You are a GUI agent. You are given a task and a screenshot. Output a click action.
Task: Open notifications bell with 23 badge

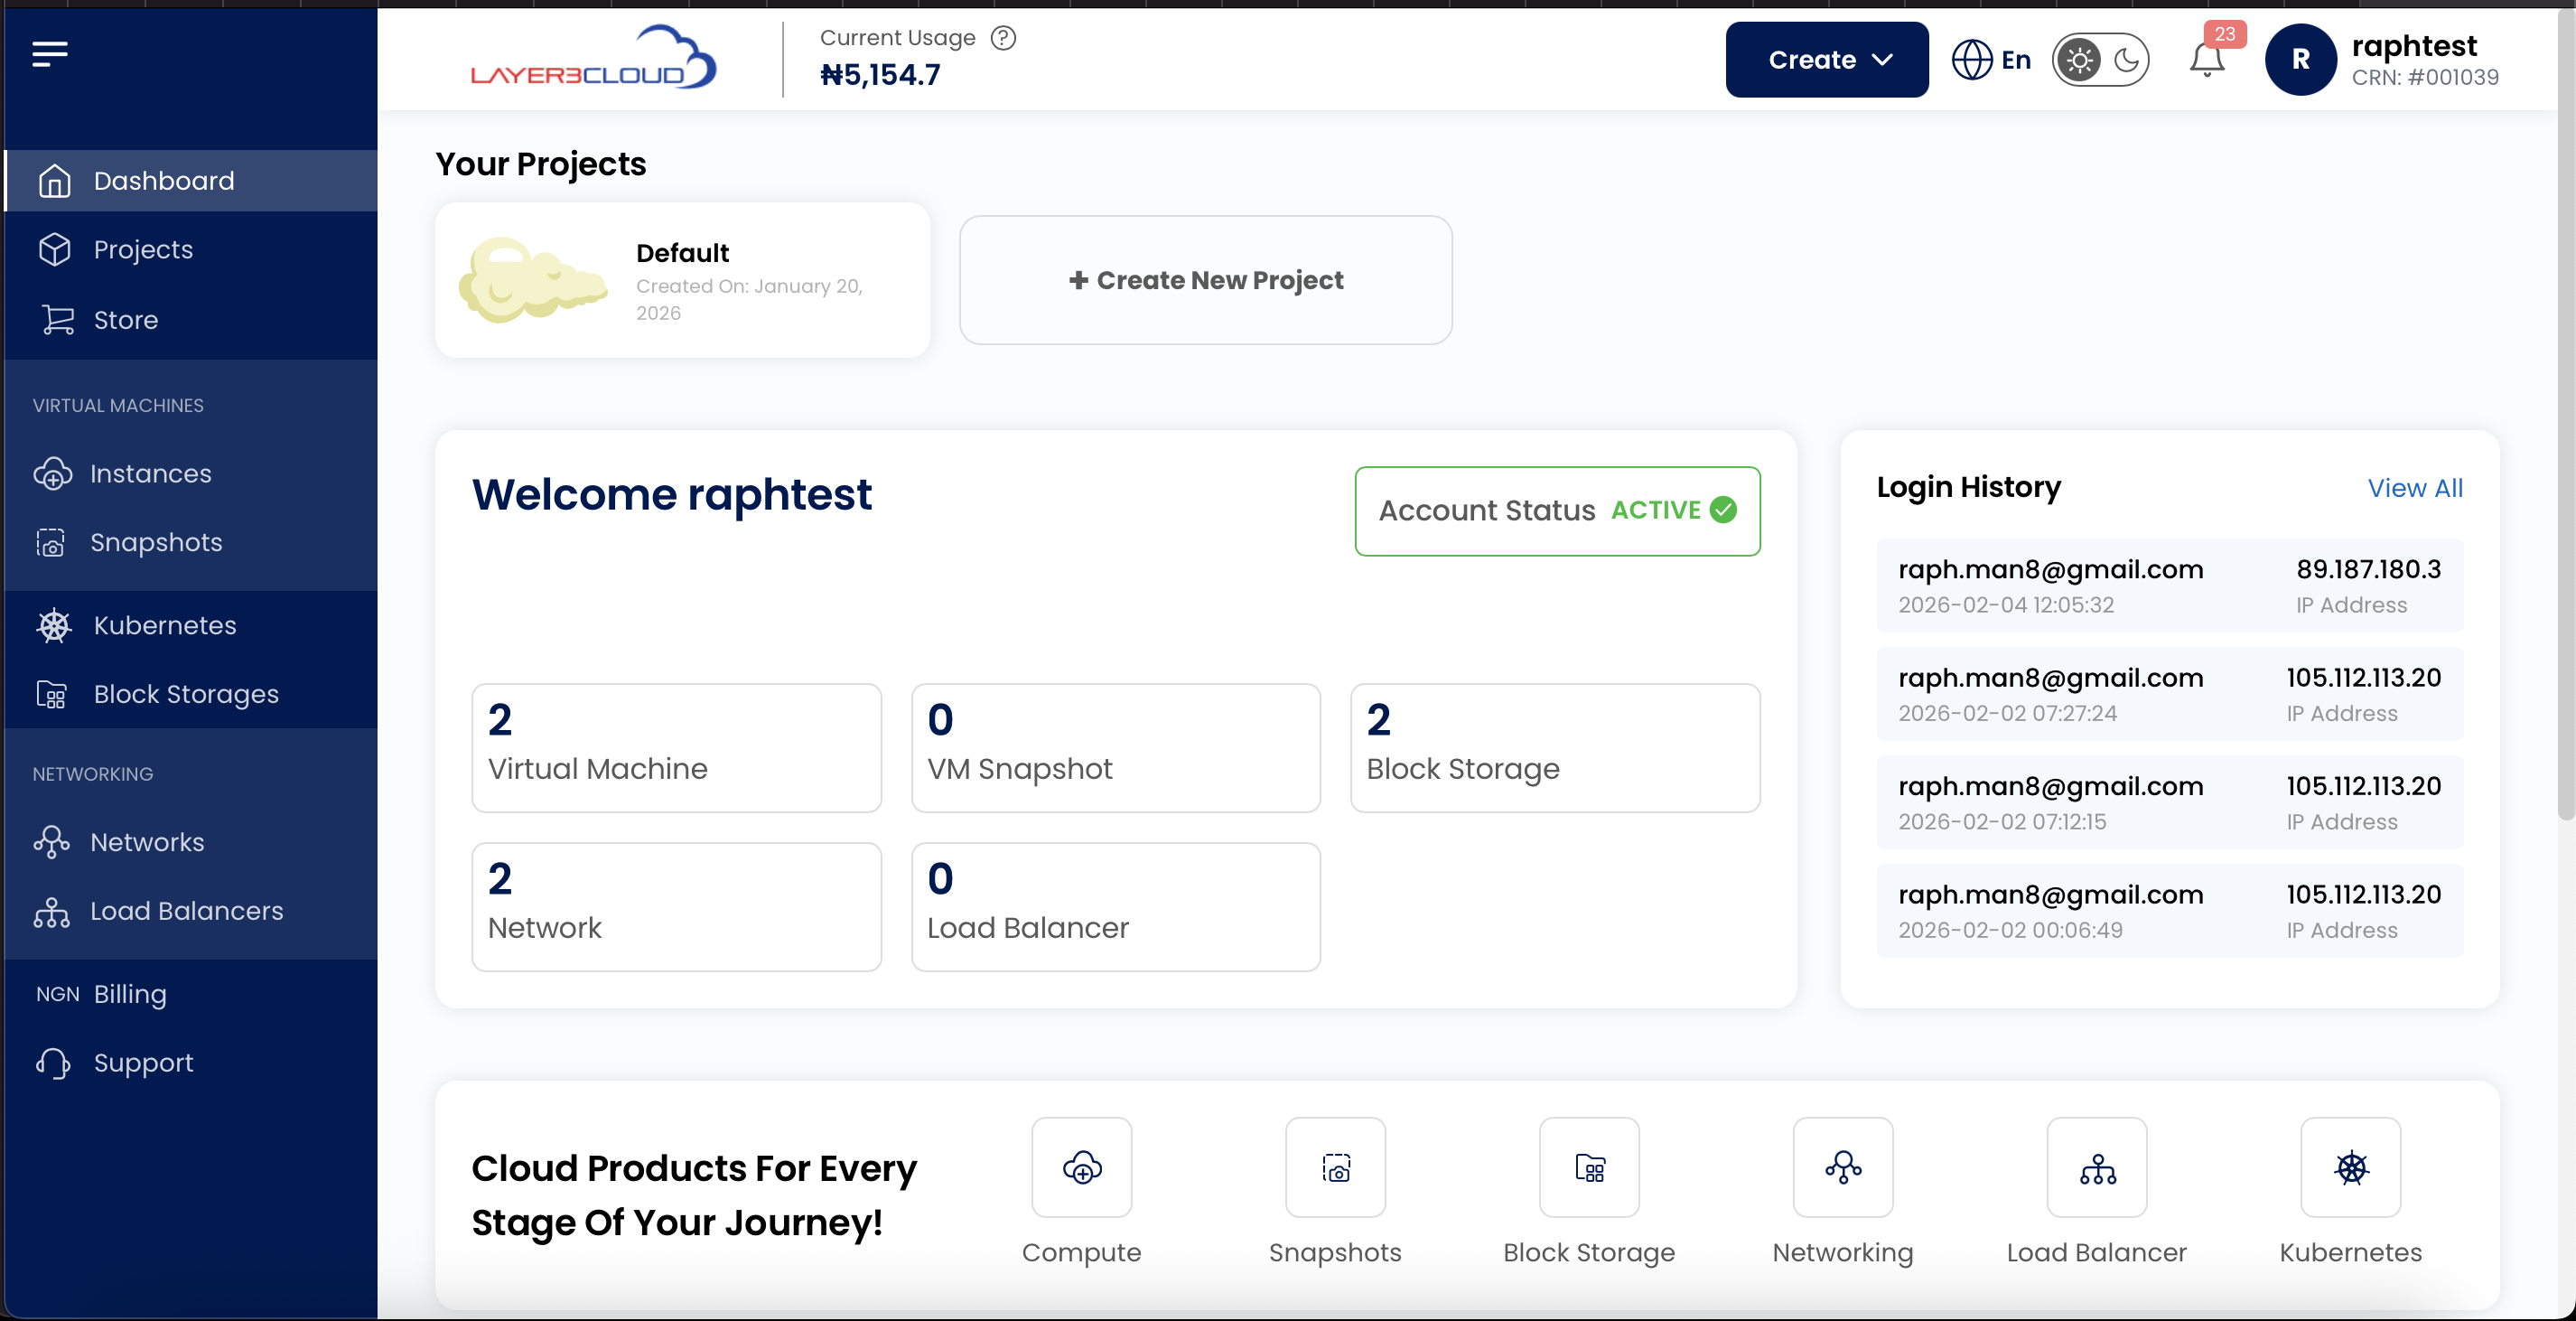click(x=2208, y=60)
